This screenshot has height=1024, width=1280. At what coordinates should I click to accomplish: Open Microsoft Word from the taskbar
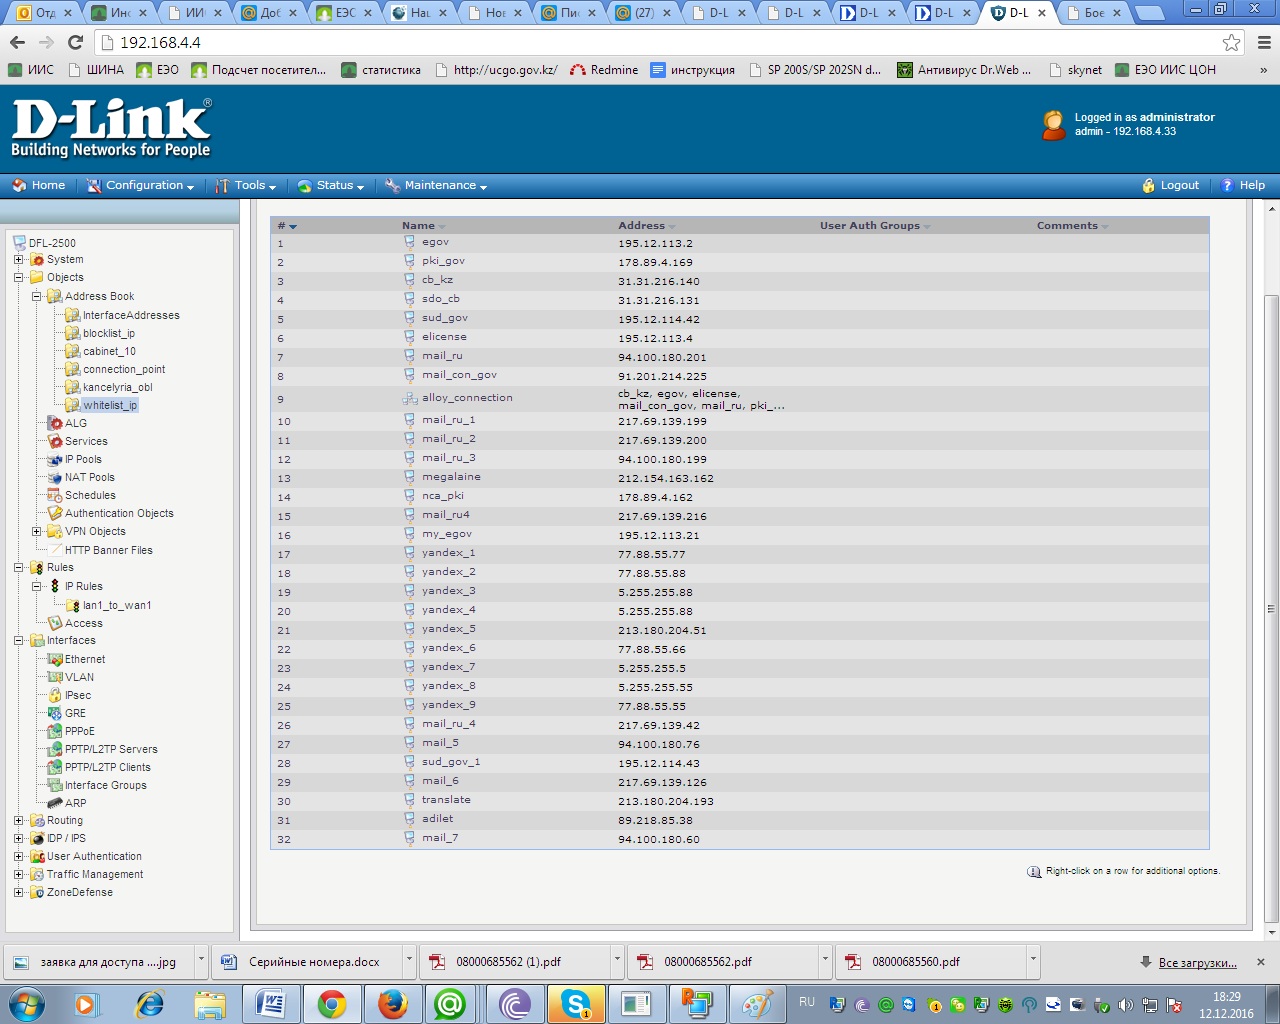click(x=271, y=1003)
